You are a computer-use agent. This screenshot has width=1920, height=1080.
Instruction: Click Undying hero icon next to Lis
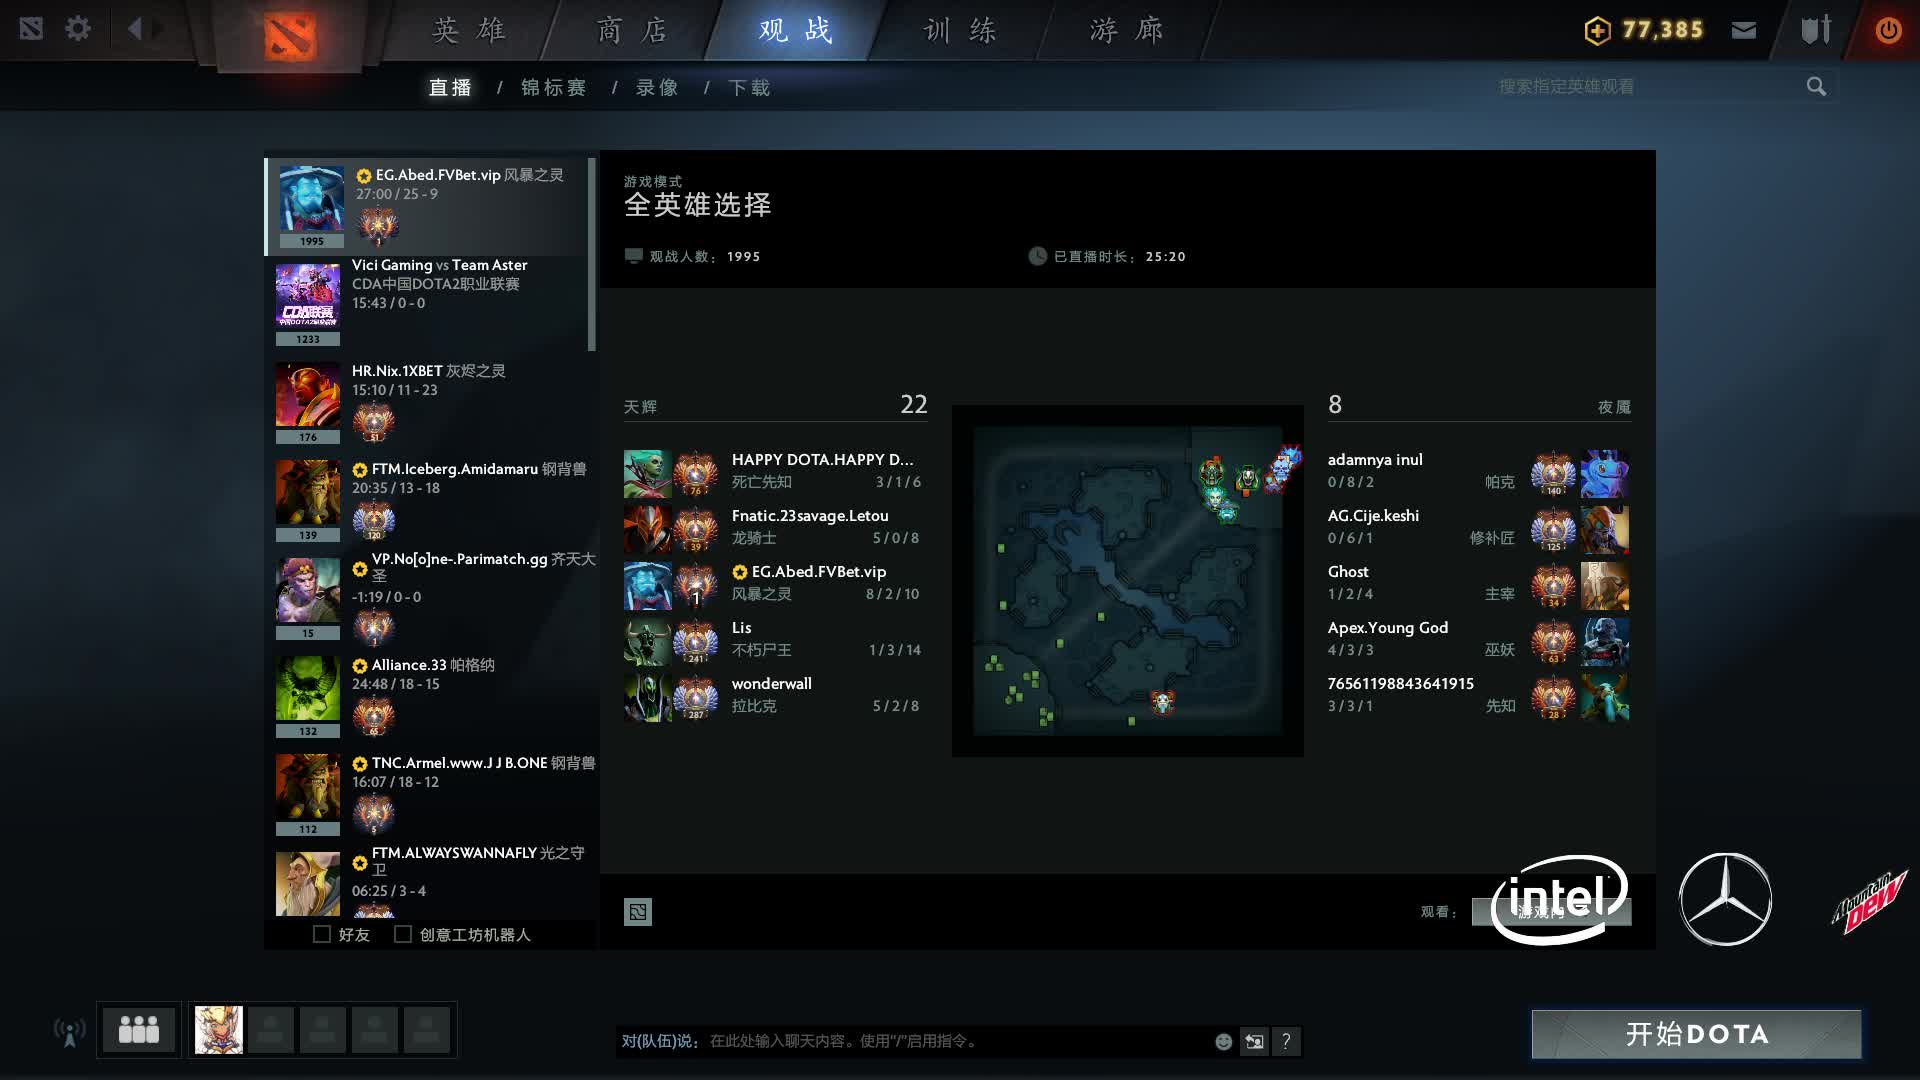tap(647, 642)
